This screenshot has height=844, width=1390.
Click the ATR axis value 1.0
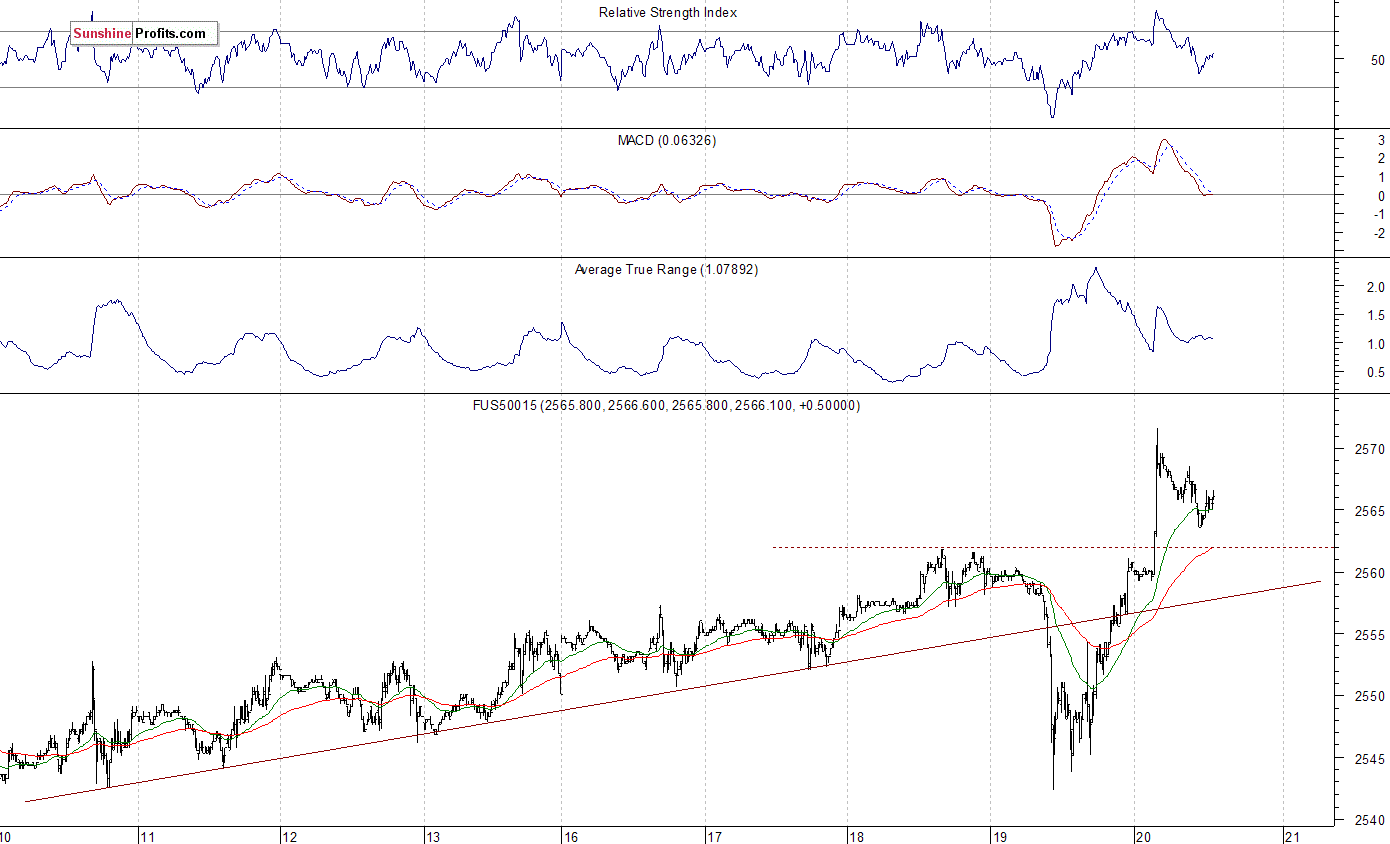coord(1376,345)
